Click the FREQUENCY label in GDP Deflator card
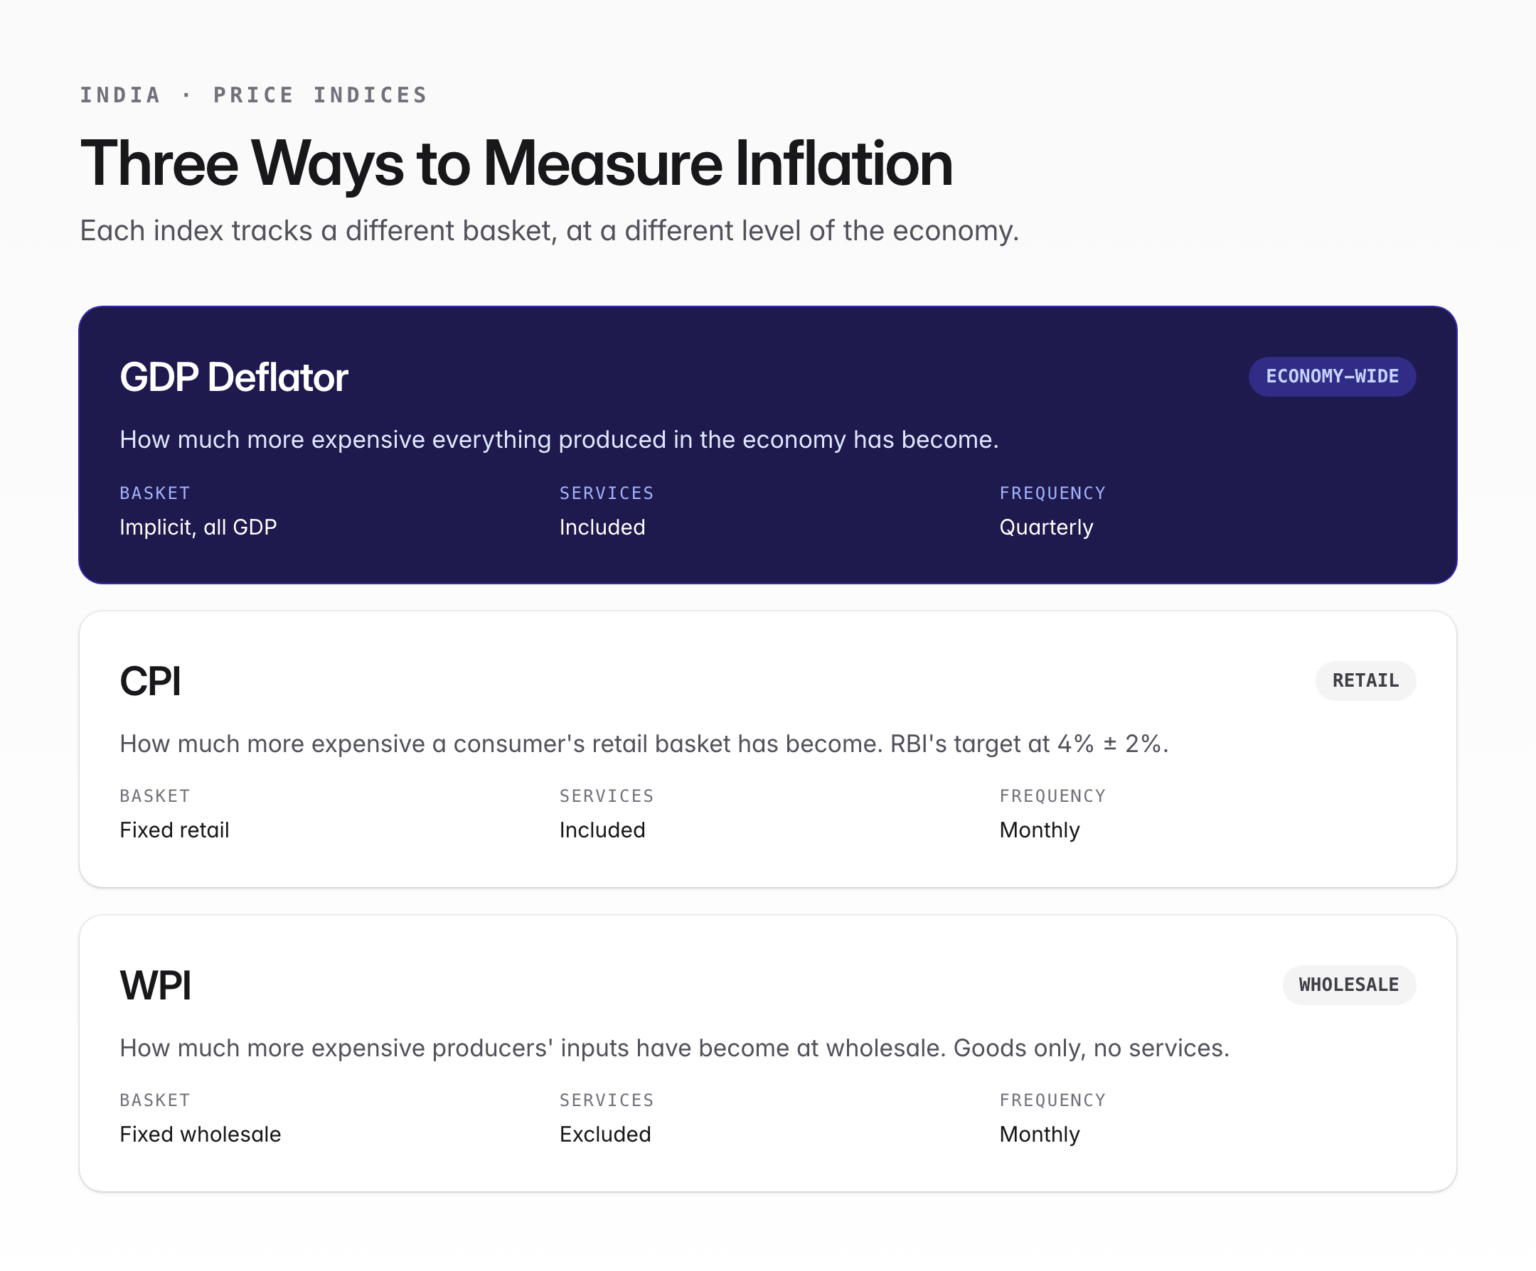The width and height of the screenshot is (1536, 1271). coord(1052,493)
